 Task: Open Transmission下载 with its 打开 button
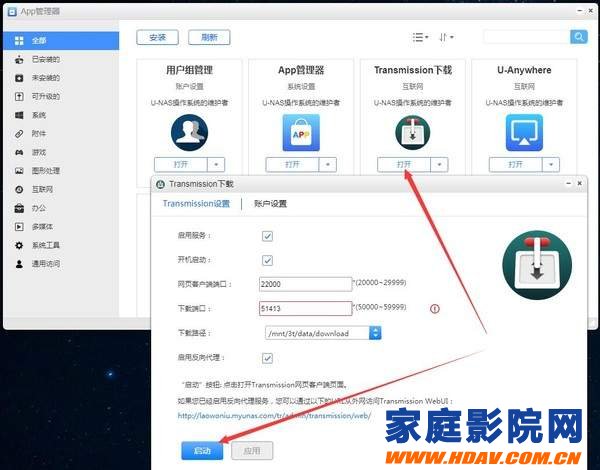(404, 165)
